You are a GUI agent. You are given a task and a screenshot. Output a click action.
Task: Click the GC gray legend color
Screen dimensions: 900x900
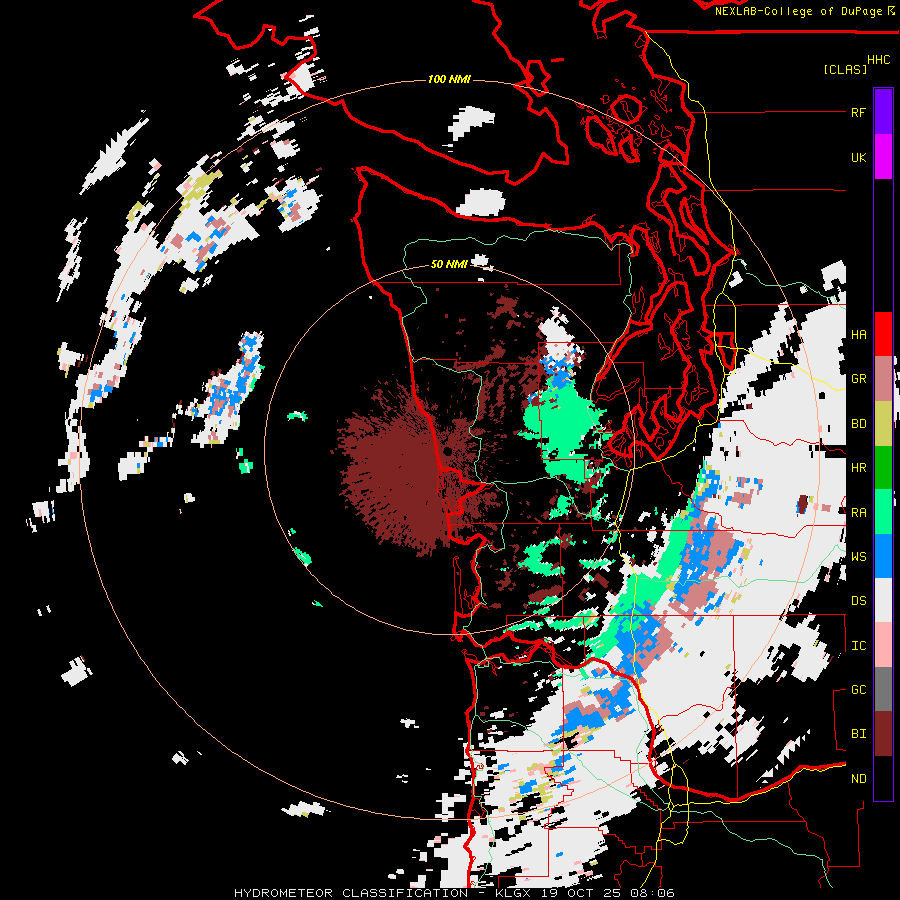[883, 689]
